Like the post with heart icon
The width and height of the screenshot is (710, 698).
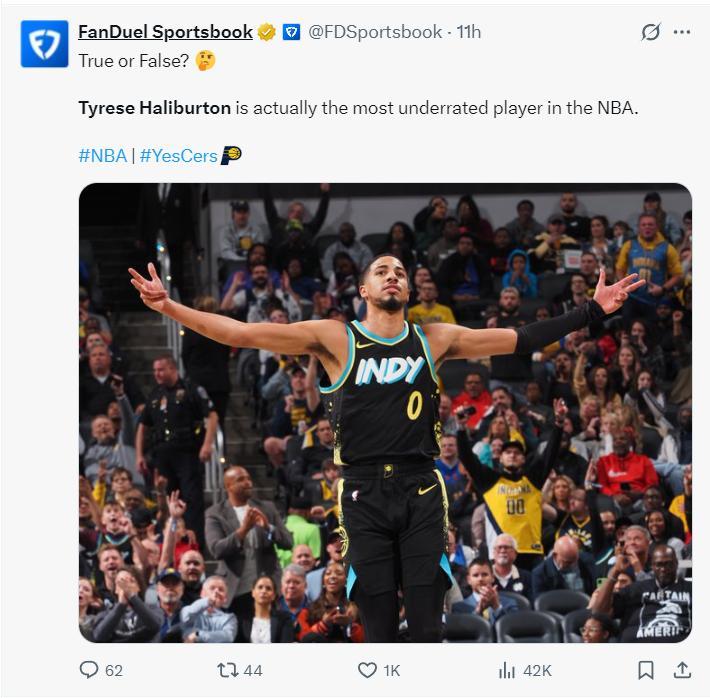point(367,670)
